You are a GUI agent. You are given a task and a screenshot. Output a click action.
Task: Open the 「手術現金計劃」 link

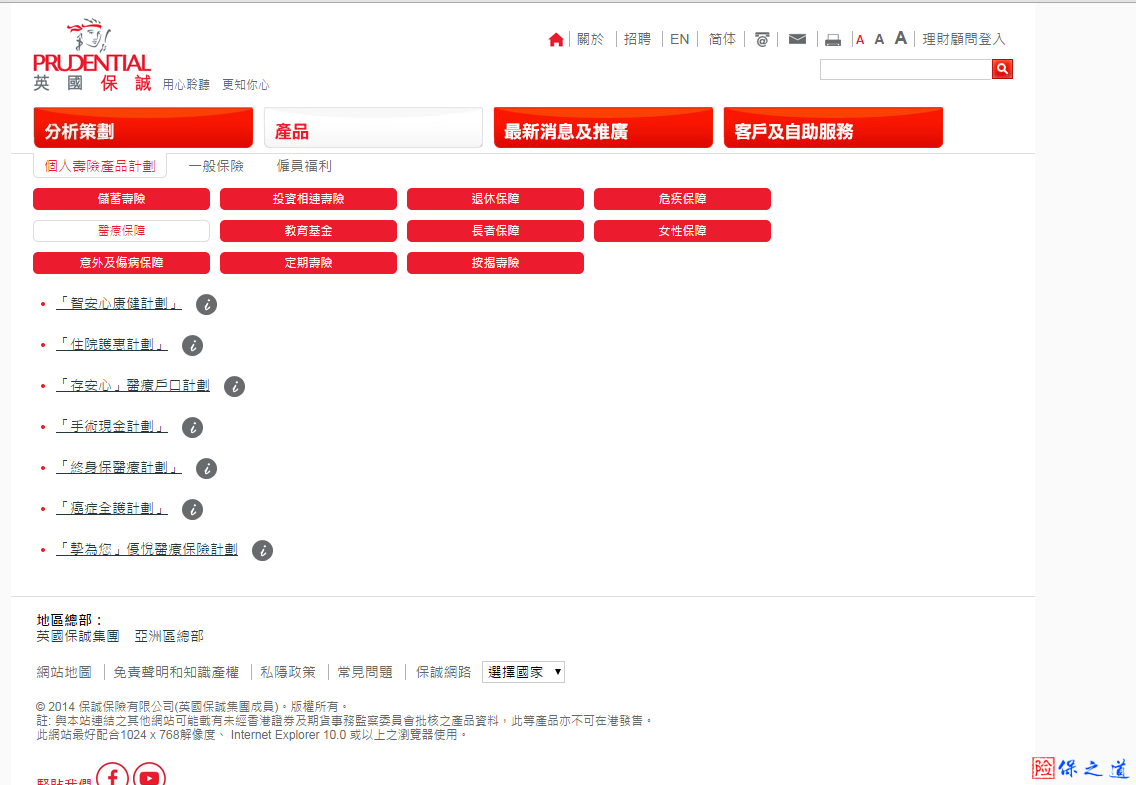tap(112, 427)
